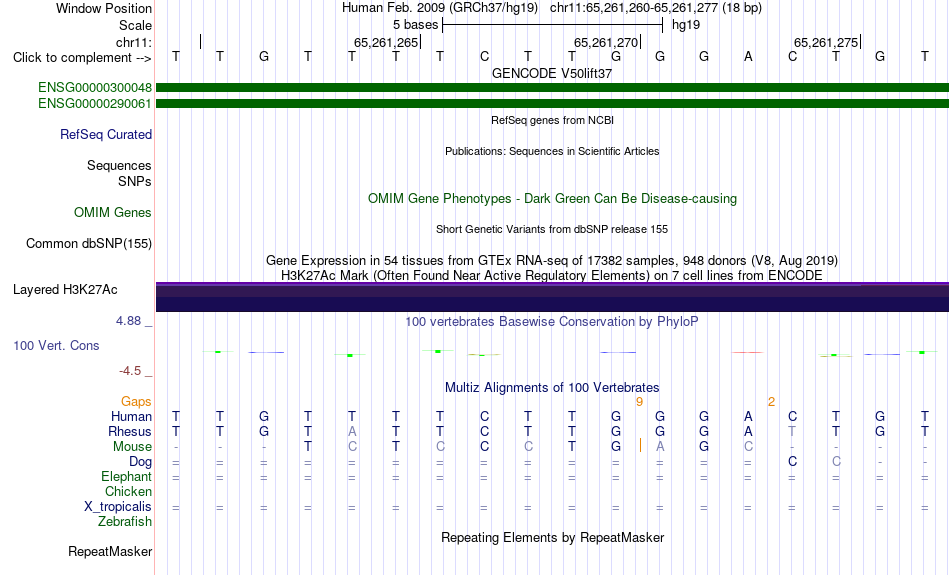Click the Gaps row label
Viewport: 950px width, 575px height.
pos(136,402)
